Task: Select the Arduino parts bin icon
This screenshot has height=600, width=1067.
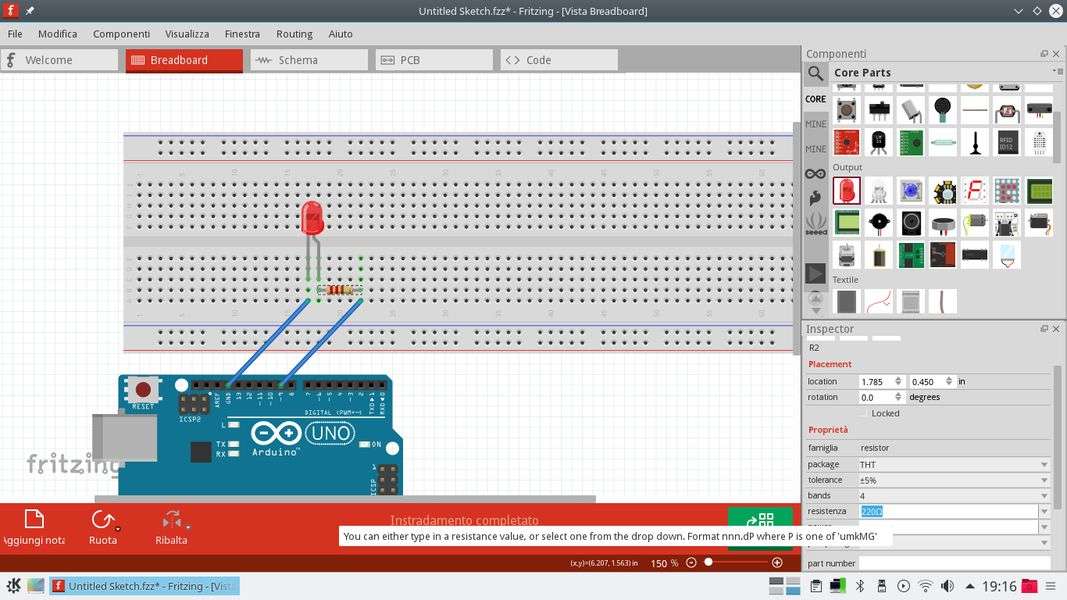Action: pyautogui.click(x=816, y=173)
